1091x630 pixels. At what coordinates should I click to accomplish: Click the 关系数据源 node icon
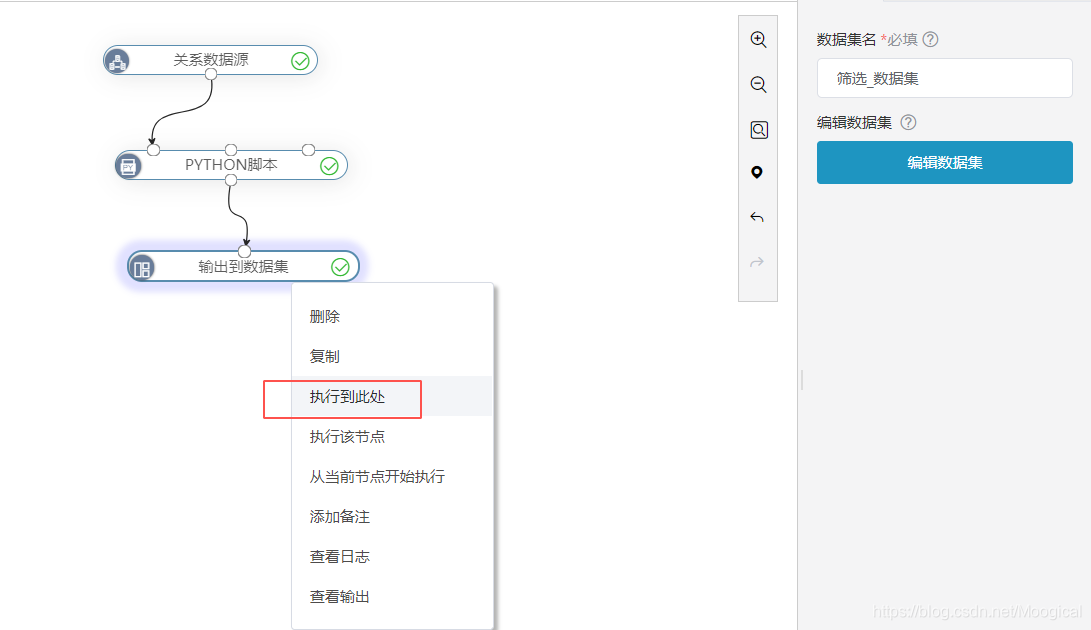(x=117, y=61)
